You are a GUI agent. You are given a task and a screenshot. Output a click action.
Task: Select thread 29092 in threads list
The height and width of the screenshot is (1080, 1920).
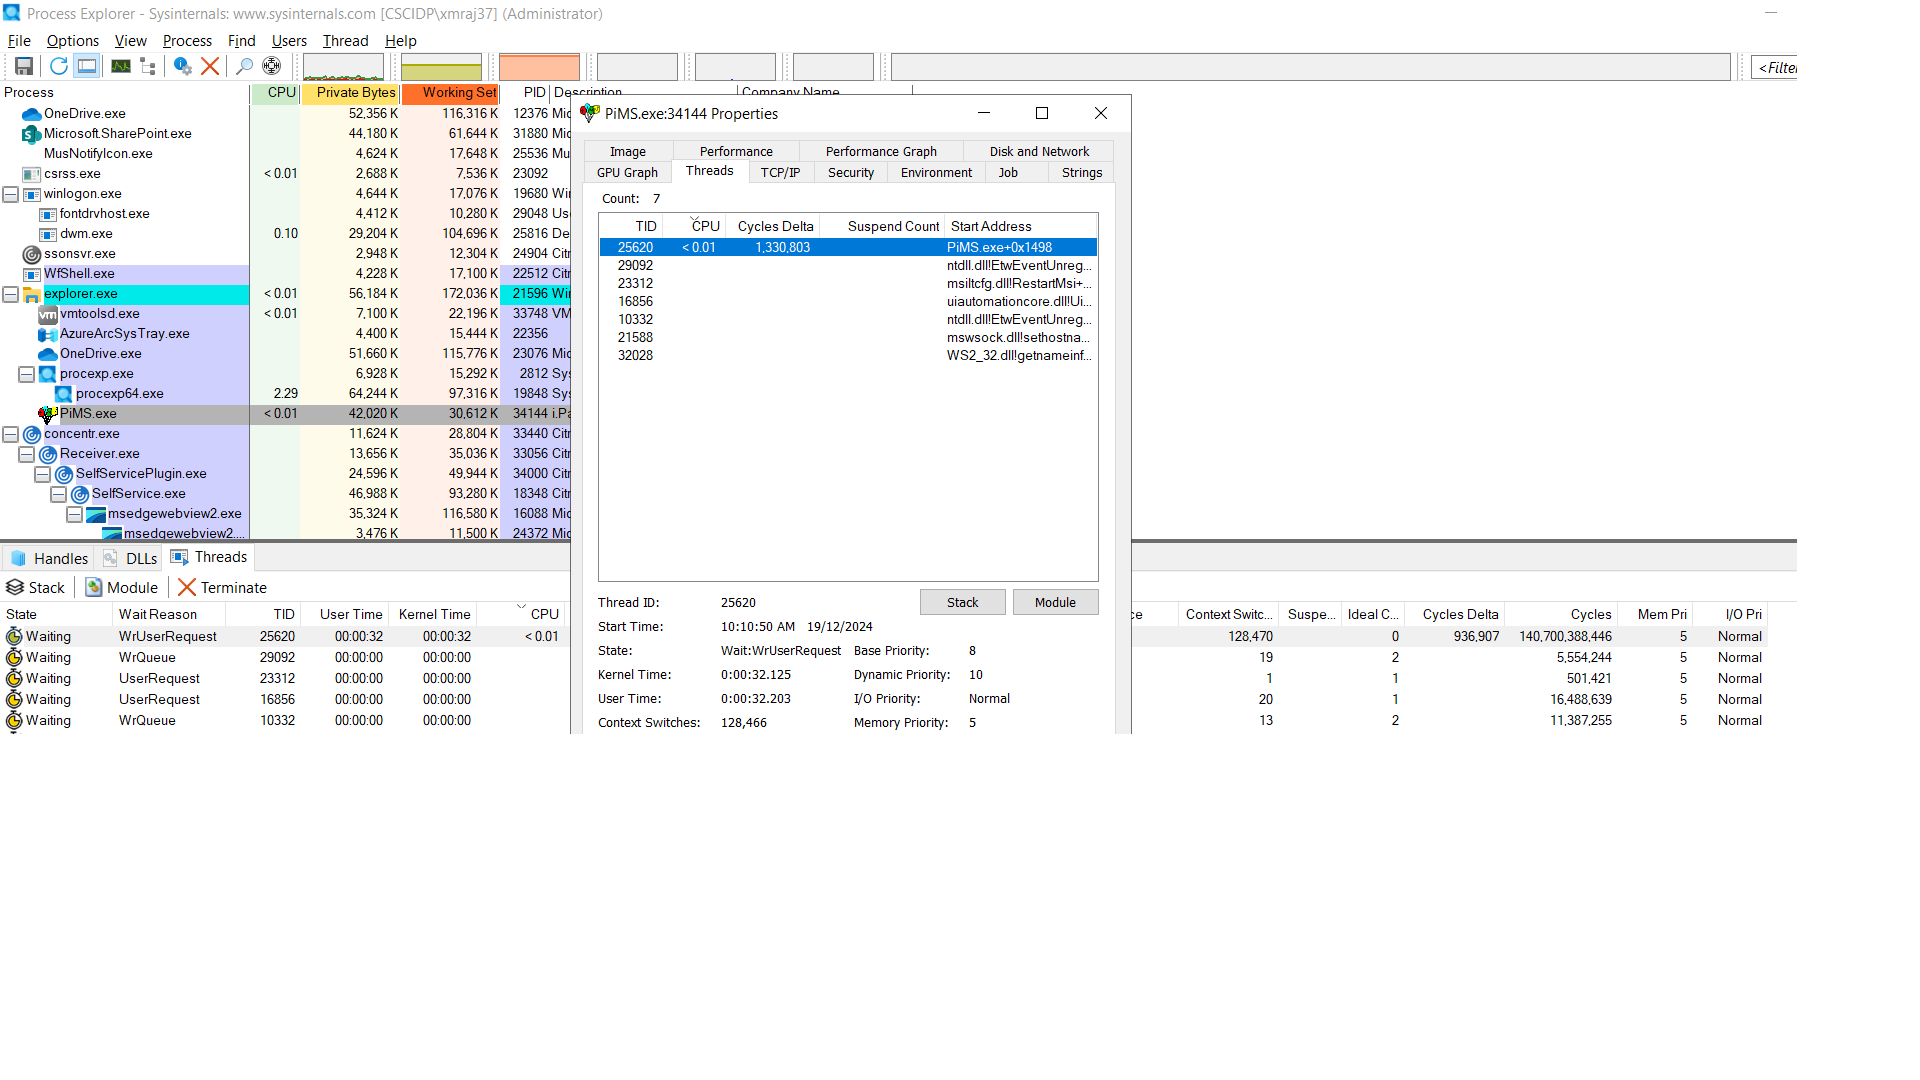636,265
